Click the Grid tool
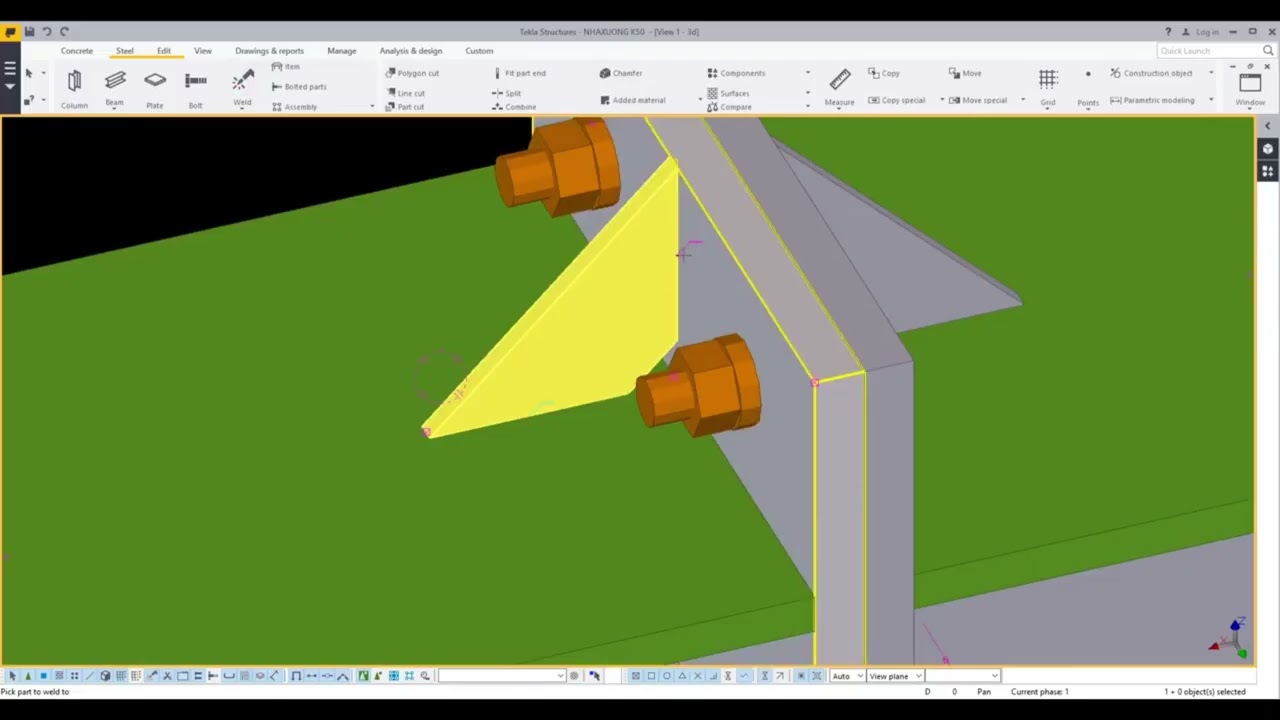1280x720 pixels. pos(1048,88)
